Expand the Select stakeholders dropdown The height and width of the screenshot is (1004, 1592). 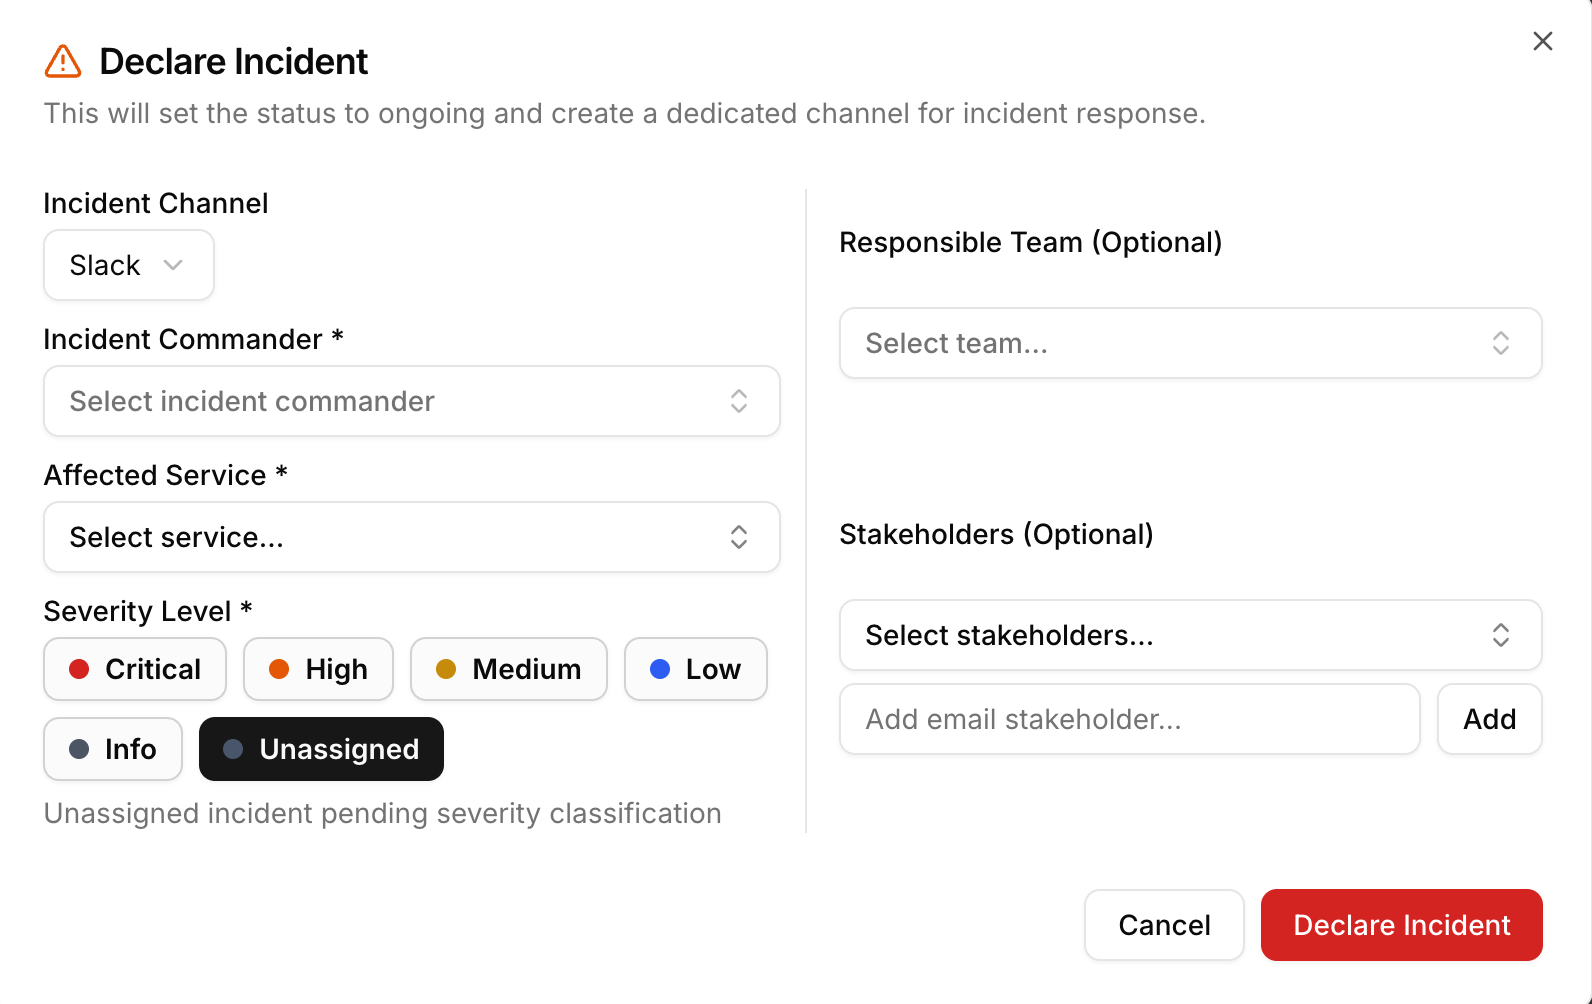point(1190,635)
